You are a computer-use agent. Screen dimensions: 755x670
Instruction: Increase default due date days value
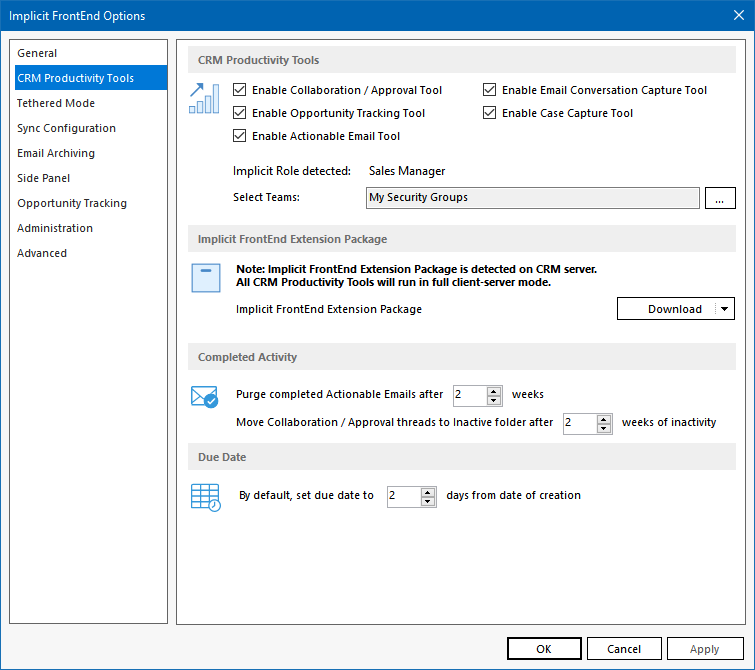(428, 491)
